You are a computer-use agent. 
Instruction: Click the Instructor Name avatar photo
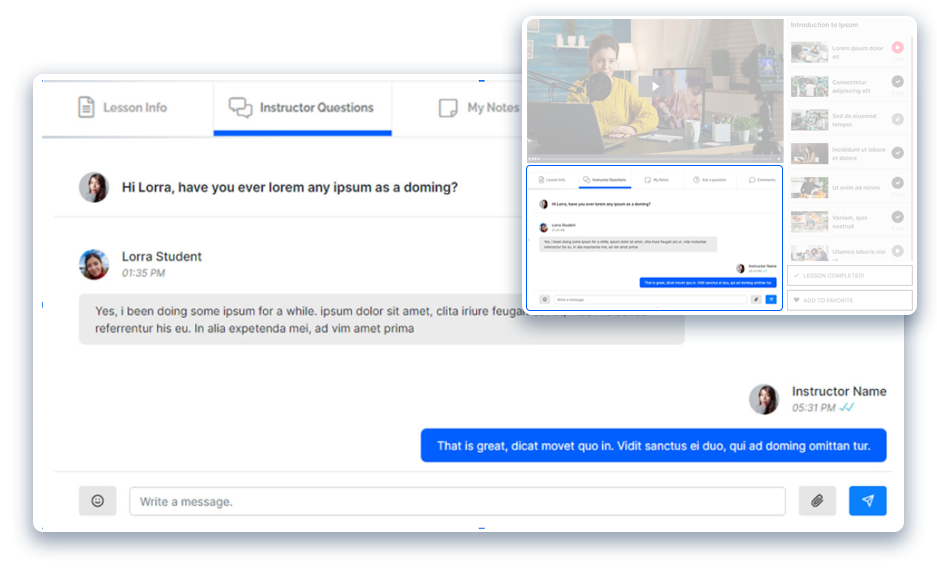(765, 399)
